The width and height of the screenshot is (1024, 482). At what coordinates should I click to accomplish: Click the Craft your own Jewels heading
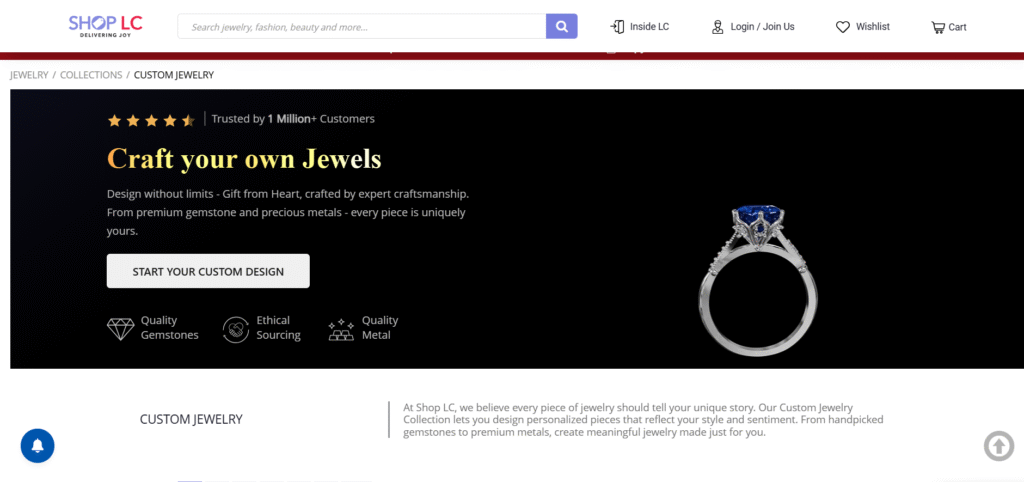pos(244,159)
